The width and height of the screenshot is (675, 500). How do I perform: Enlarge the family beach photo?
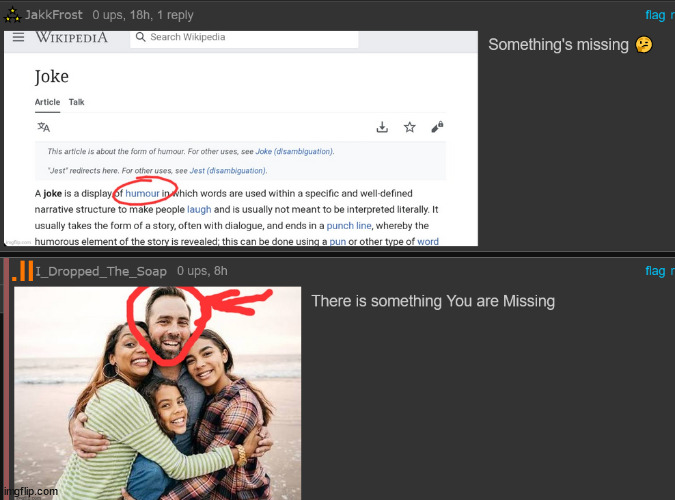[158, 393]
